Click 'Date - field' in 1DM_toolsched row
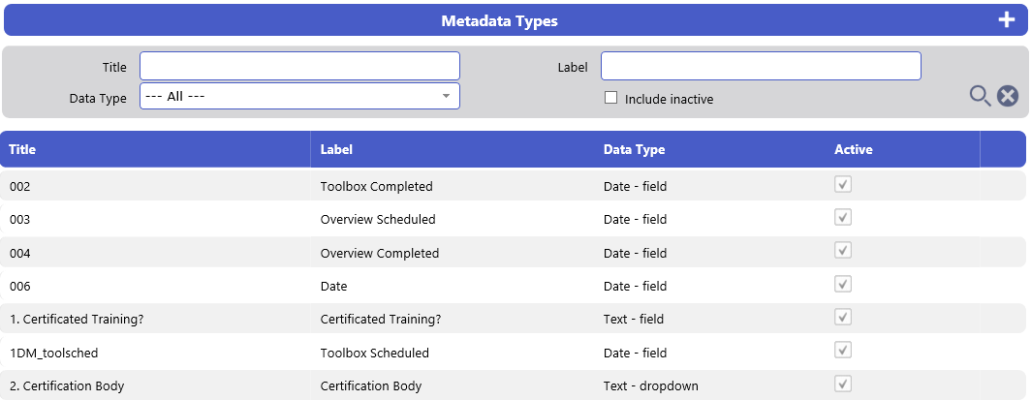Screen dimensions: 1031x400 pos(635,353)
